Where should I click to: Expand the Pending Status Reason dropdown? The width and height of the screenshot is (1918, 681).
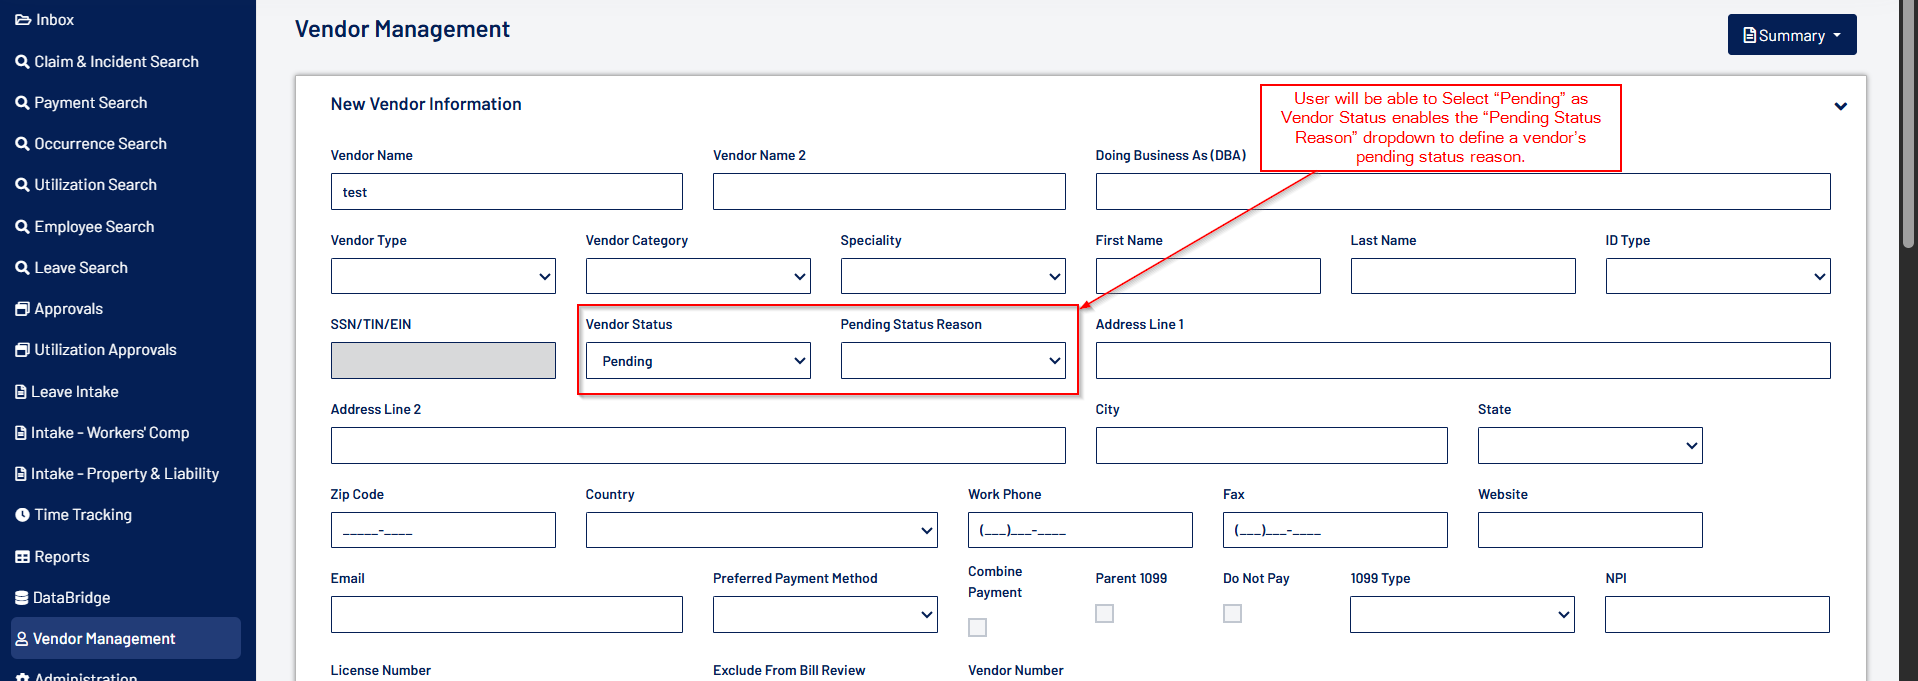[x=952, y=361]
